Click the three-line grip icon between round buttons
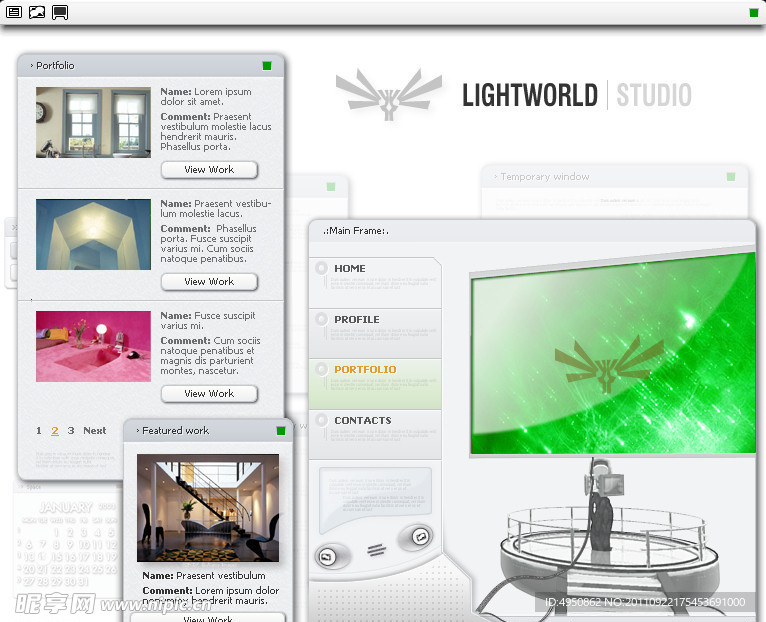The width and height of the screenshot is (766, 622). [x=377, y=550]
